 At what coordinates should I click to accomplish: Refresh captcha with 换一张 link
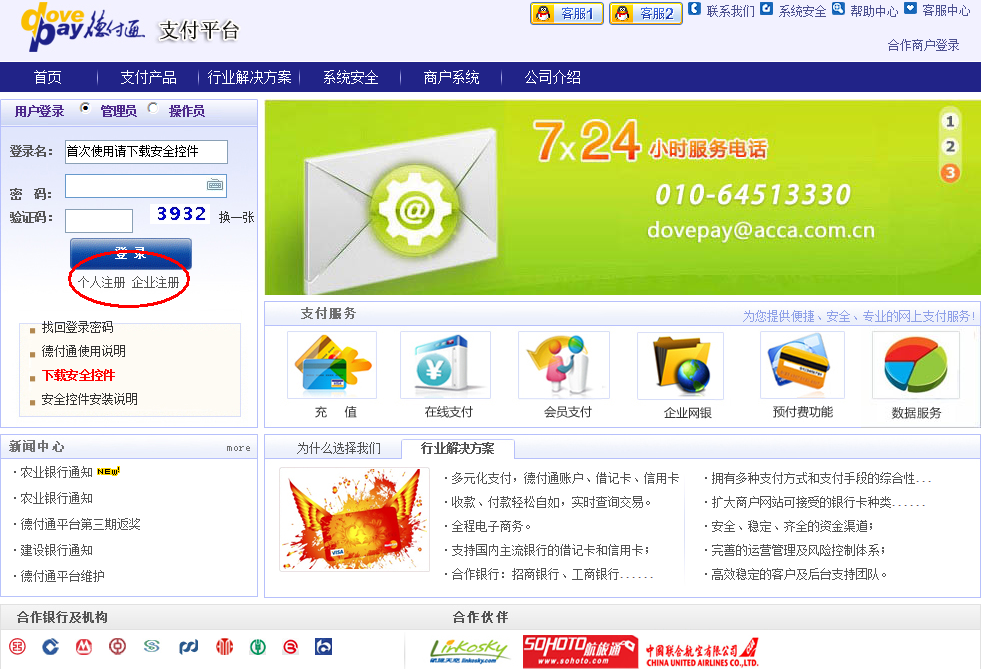click(236, 217)
